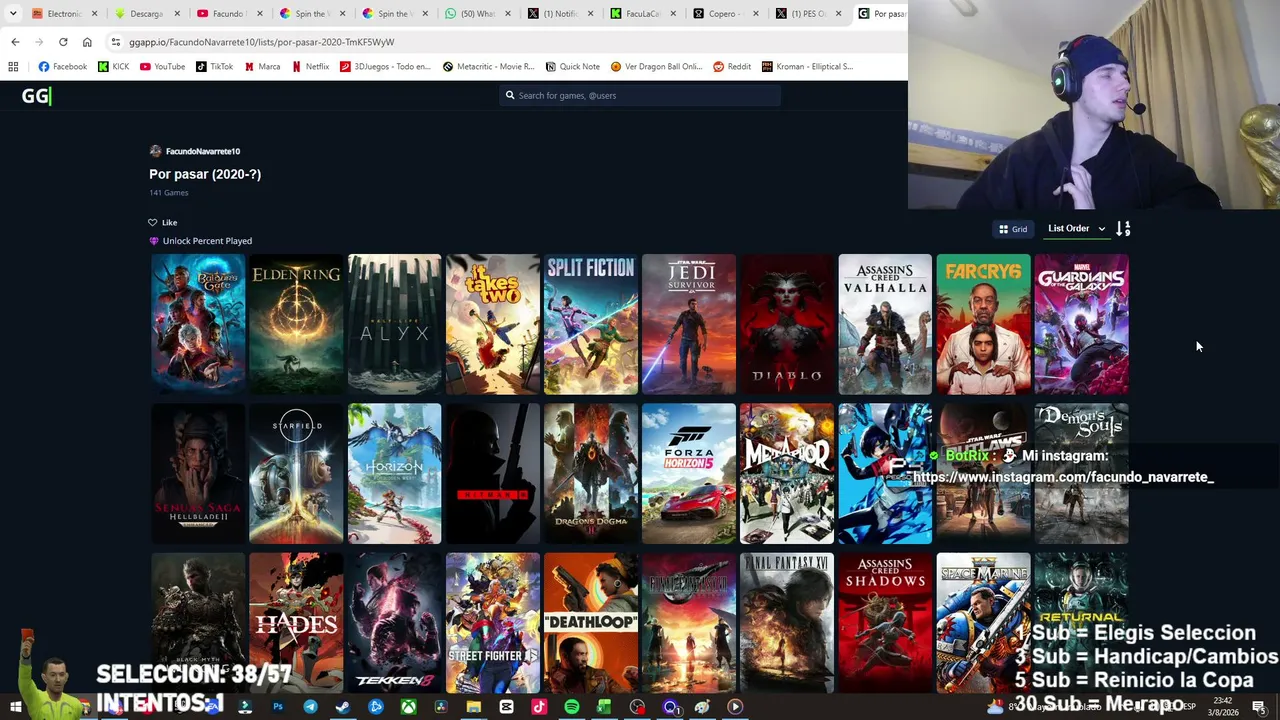The height and width of the screenshot is (720, 1280).
Task: Open the YouTube bookmark
Action: (162, 67)
